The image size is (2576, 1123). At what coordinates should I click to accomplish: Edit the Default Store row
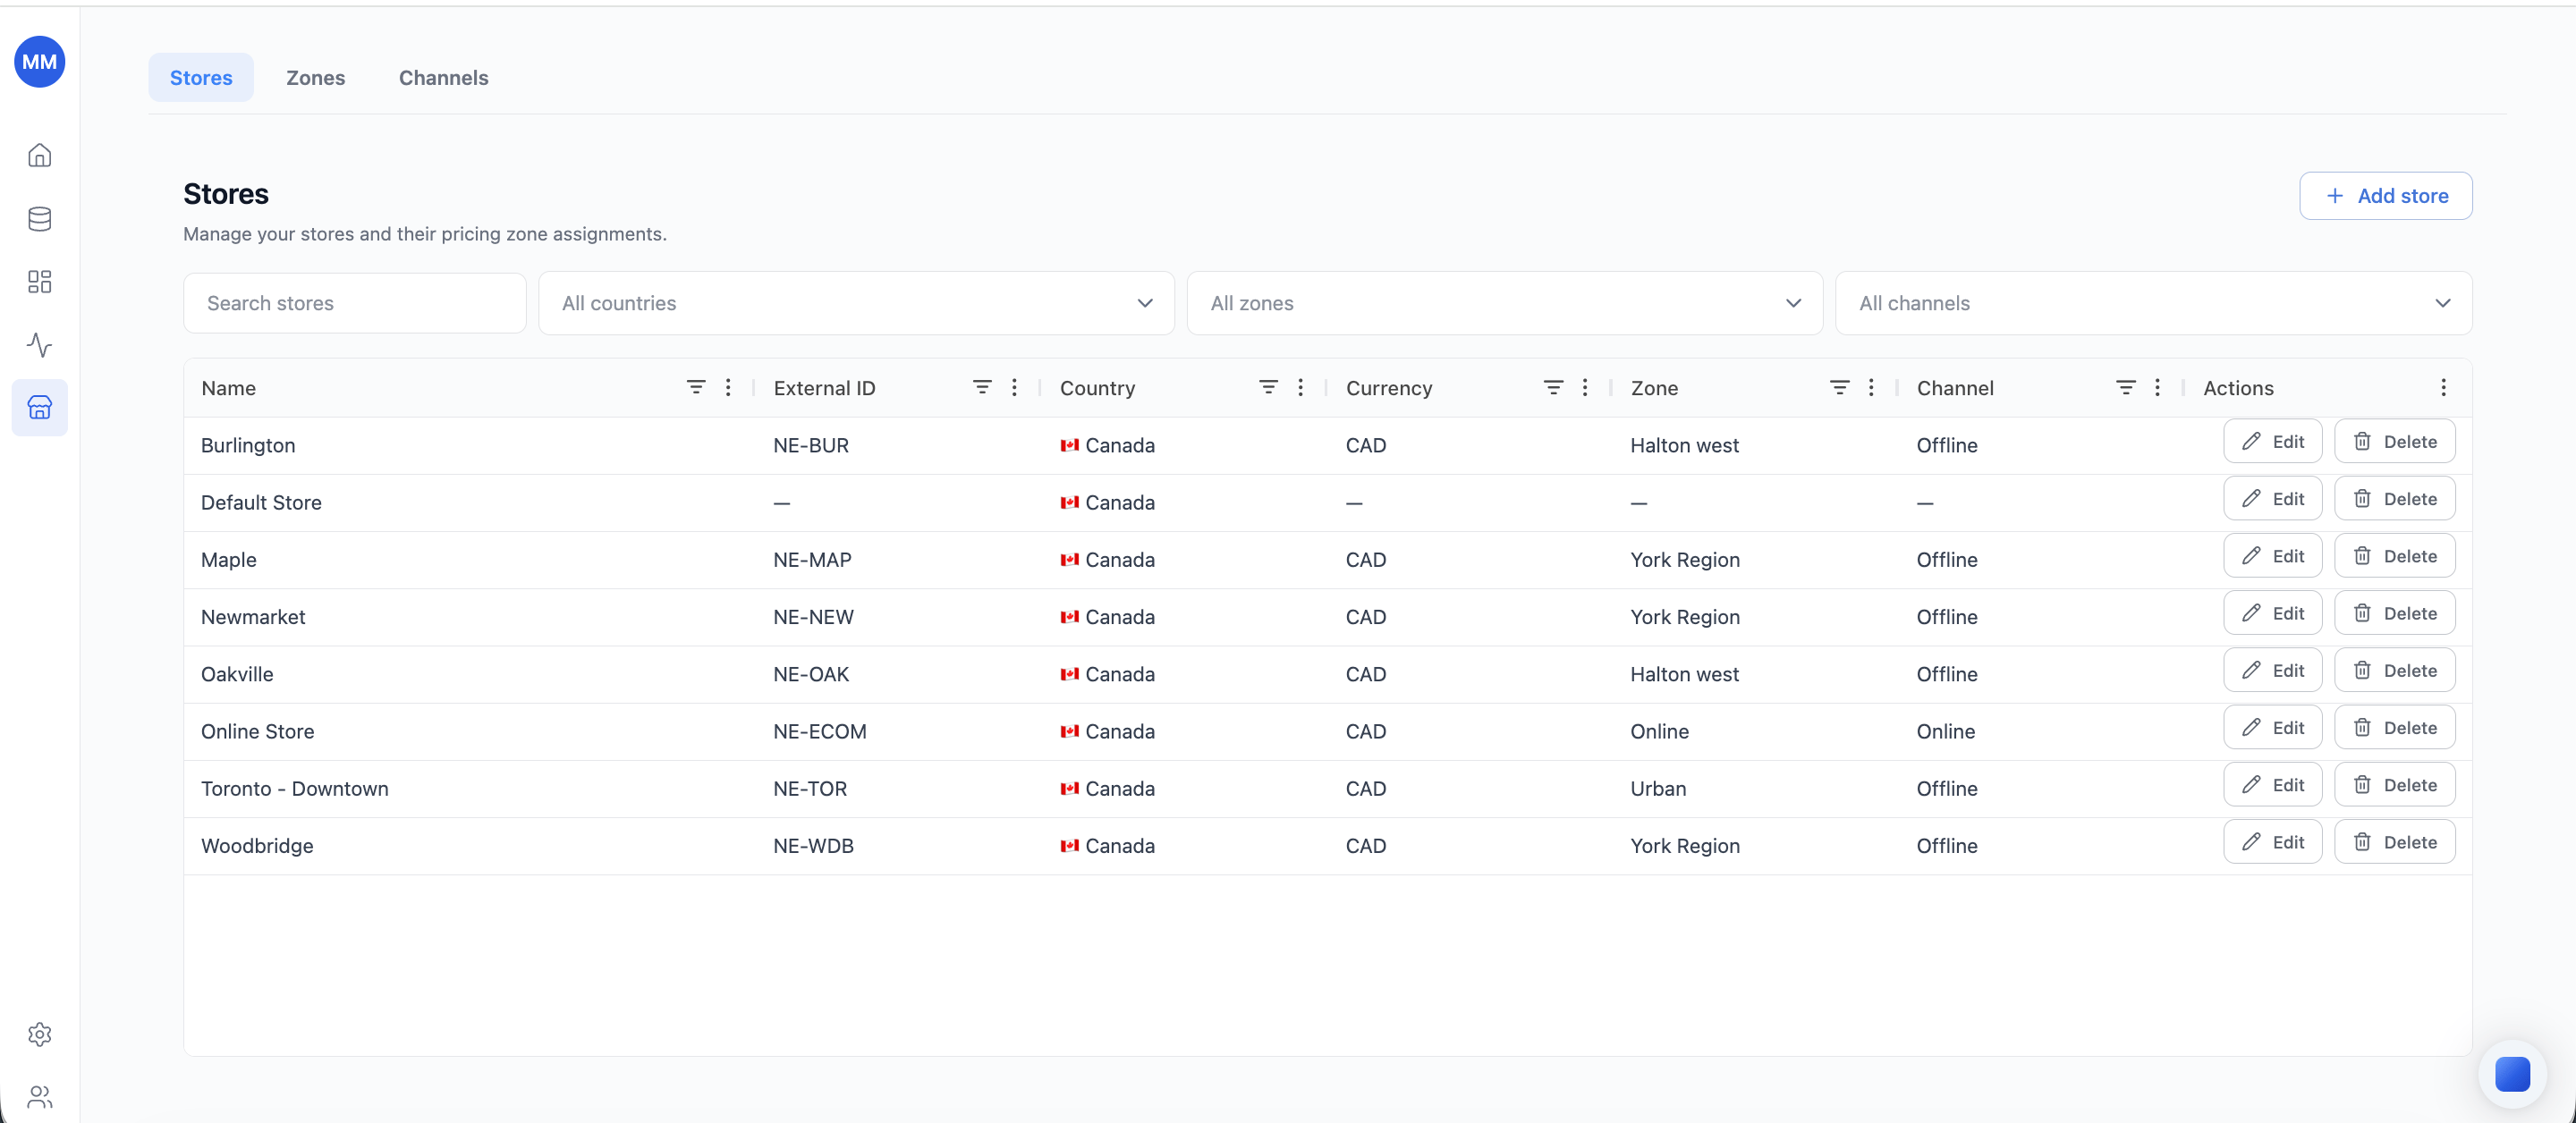click(x=2272, y=498)
